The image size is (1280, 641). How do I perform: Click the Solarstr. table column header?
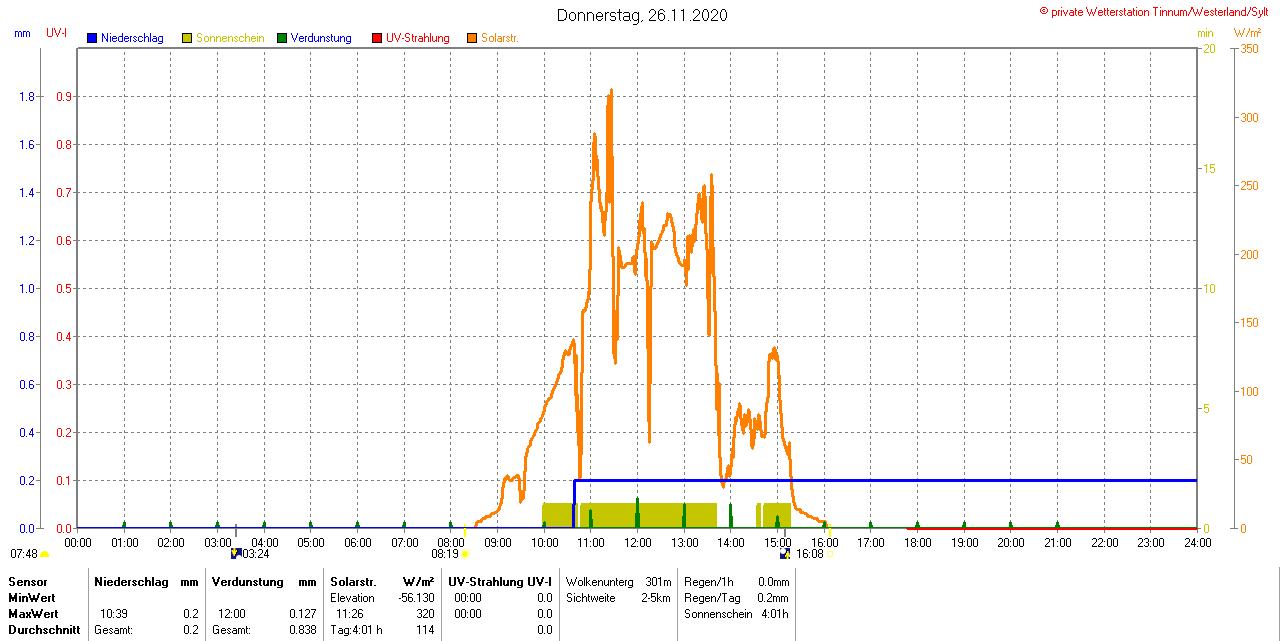(352, 582)
